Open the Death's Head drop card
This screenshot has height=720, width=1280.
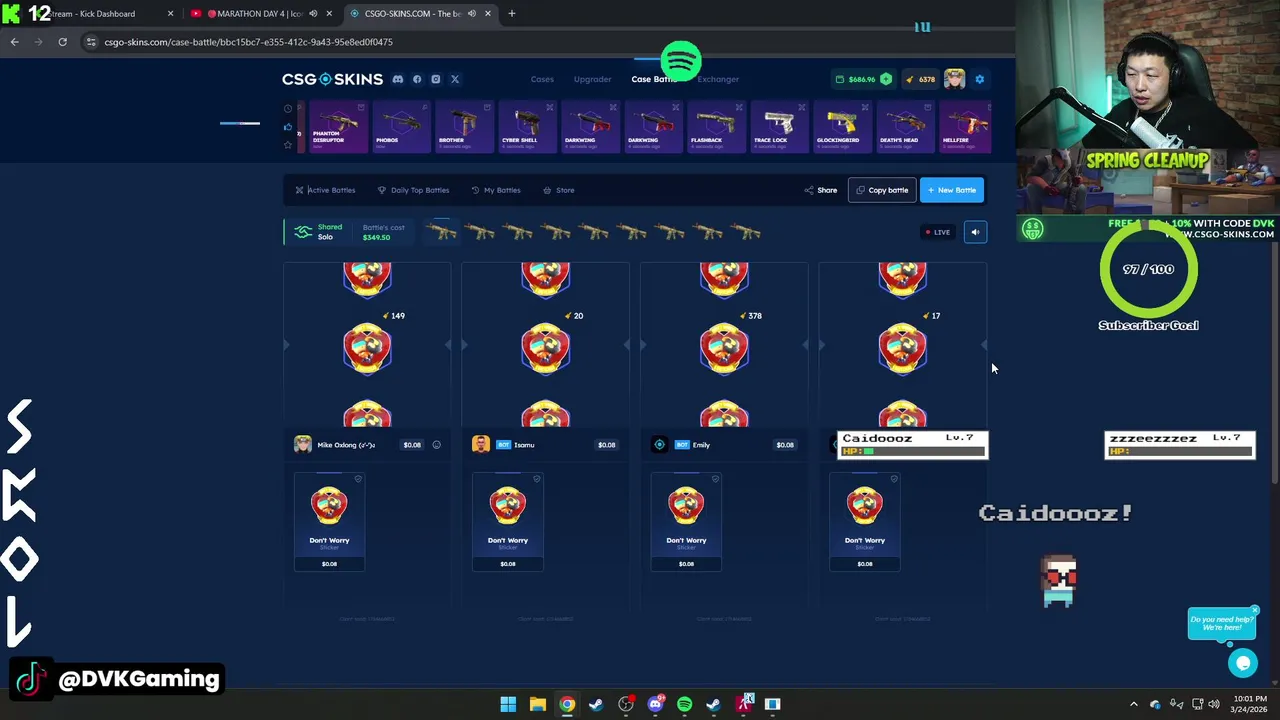tap(905, 127)
